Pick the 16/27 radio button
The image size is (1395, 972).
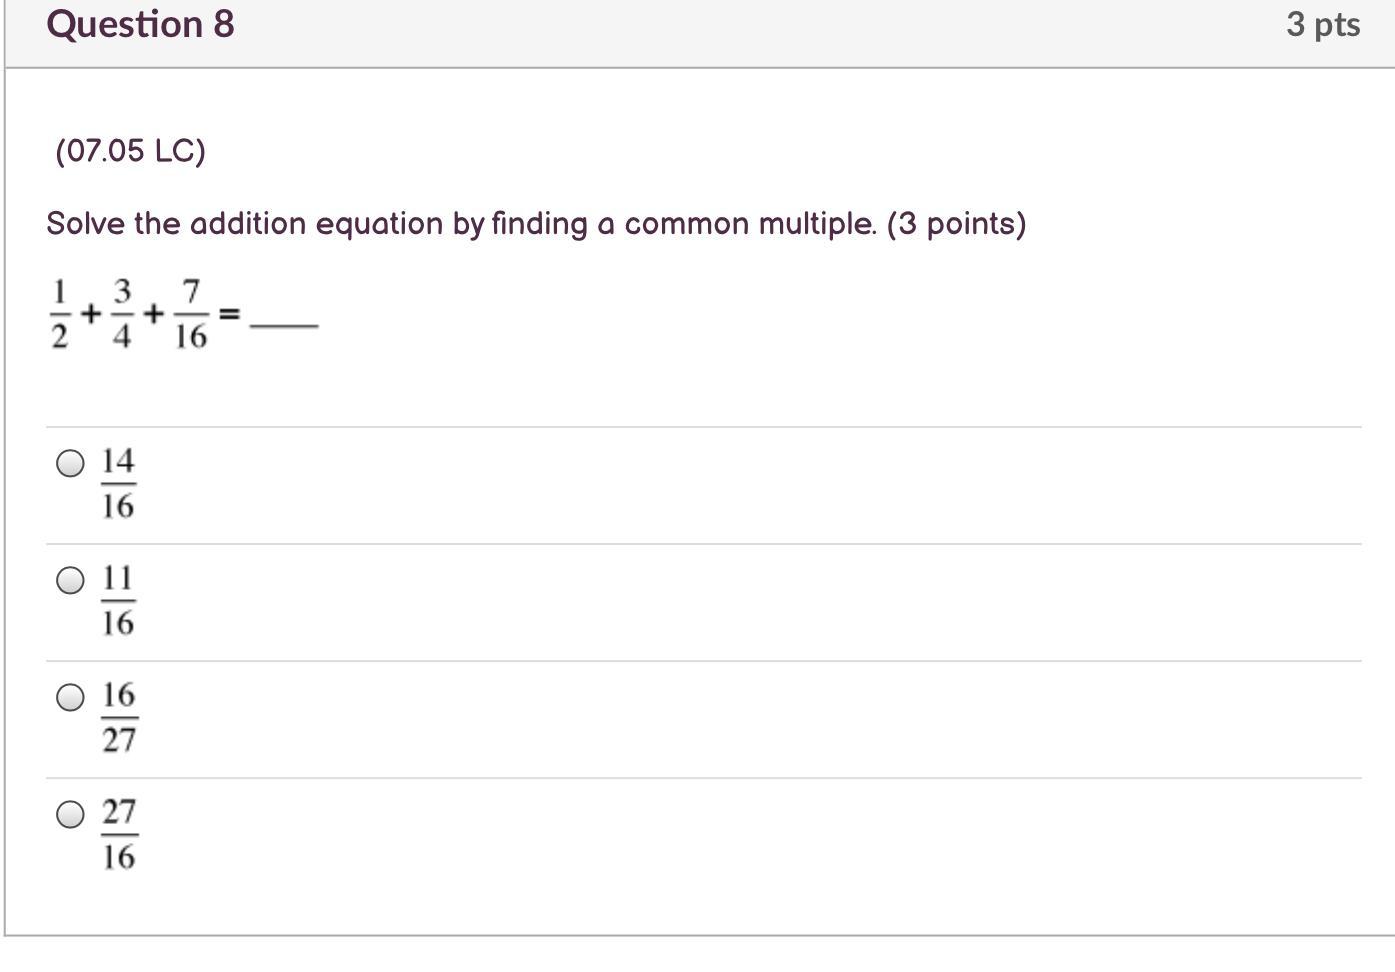[x=70, y=697]
